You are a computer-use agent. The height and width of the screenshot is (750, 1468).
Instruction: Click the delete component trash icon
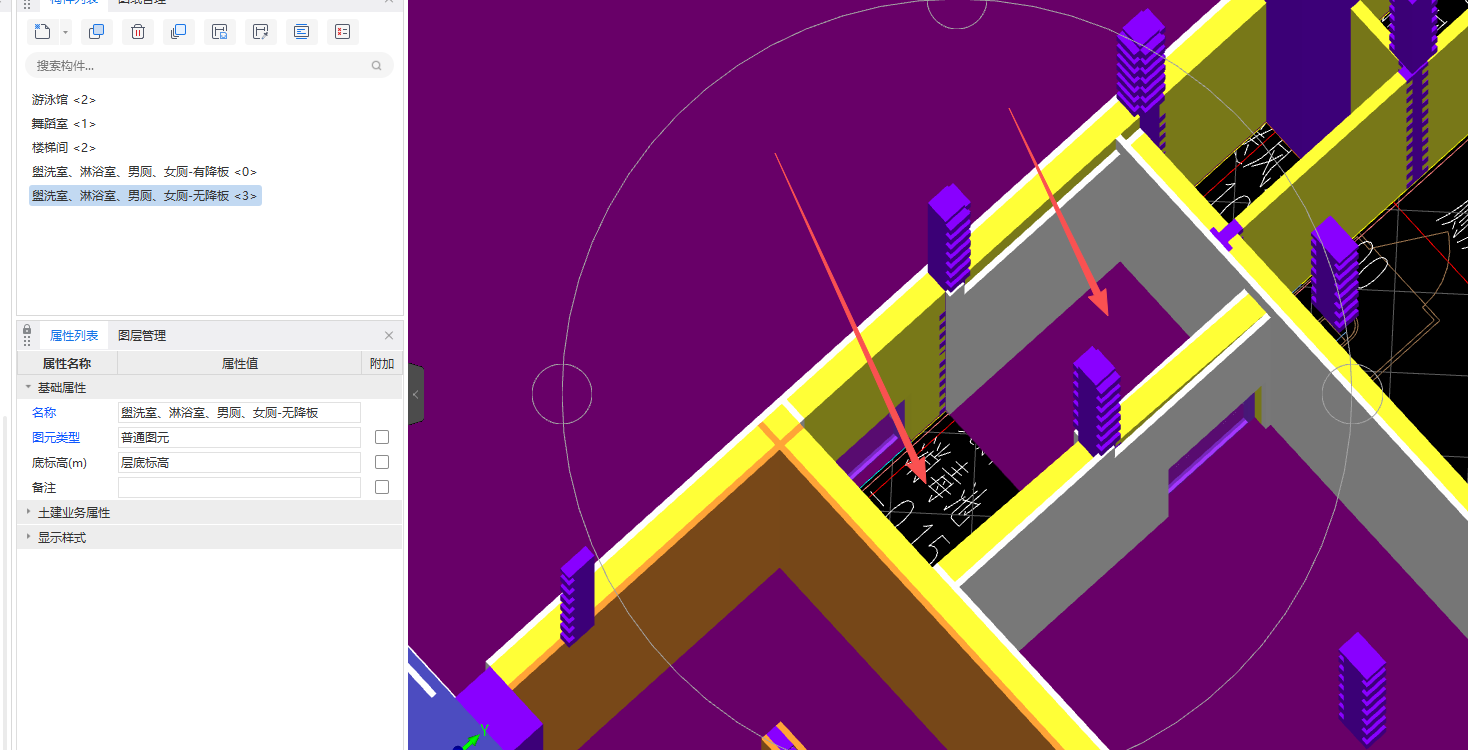point(138,32)
